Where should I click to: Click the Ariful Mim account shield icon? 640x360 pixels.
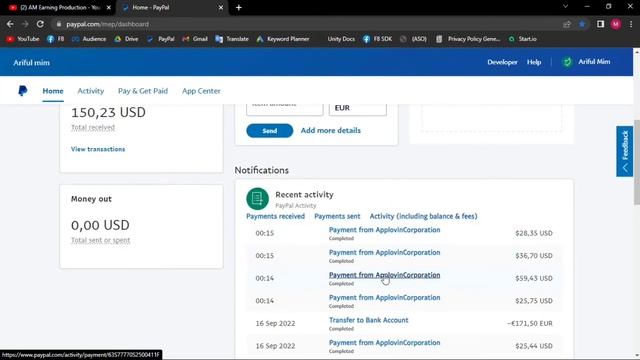click(x=567, y=62)
